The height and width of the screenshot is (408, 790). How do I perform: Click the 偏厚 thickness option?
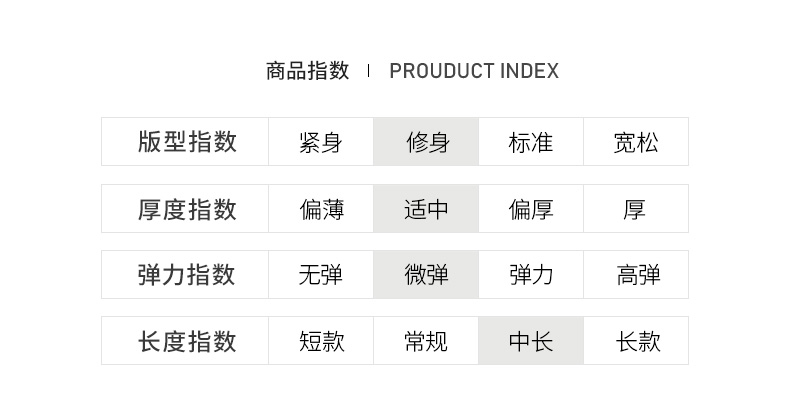point(530,209)
